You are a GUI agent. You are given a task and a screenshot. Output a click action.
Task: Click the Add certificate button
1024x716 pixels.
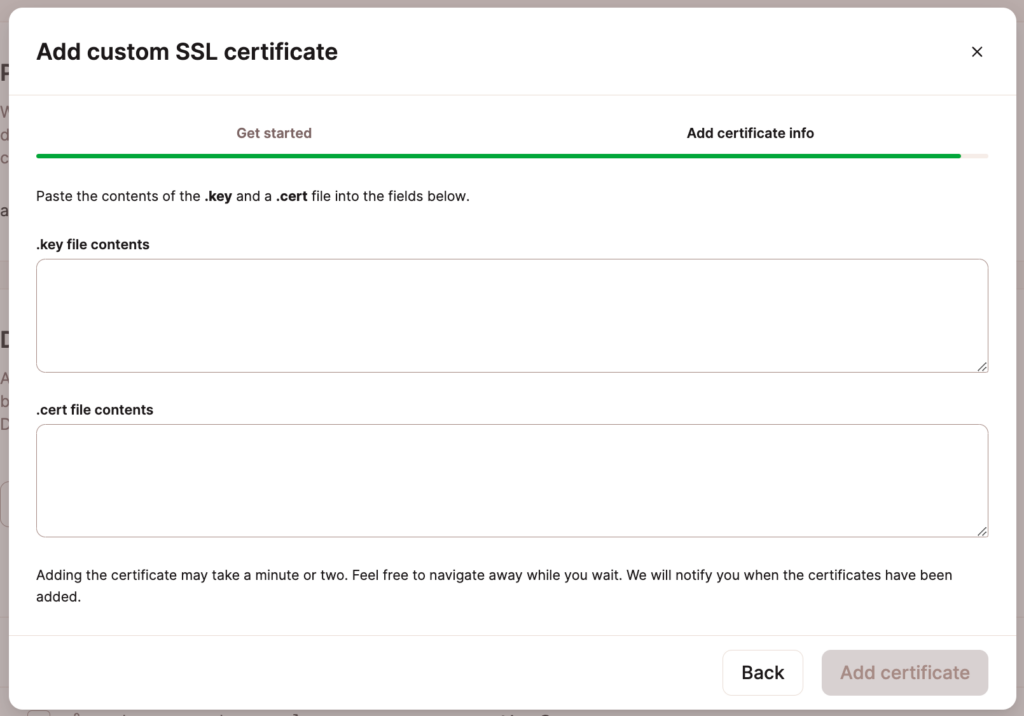pyautogui.click(x=904, y=672)
